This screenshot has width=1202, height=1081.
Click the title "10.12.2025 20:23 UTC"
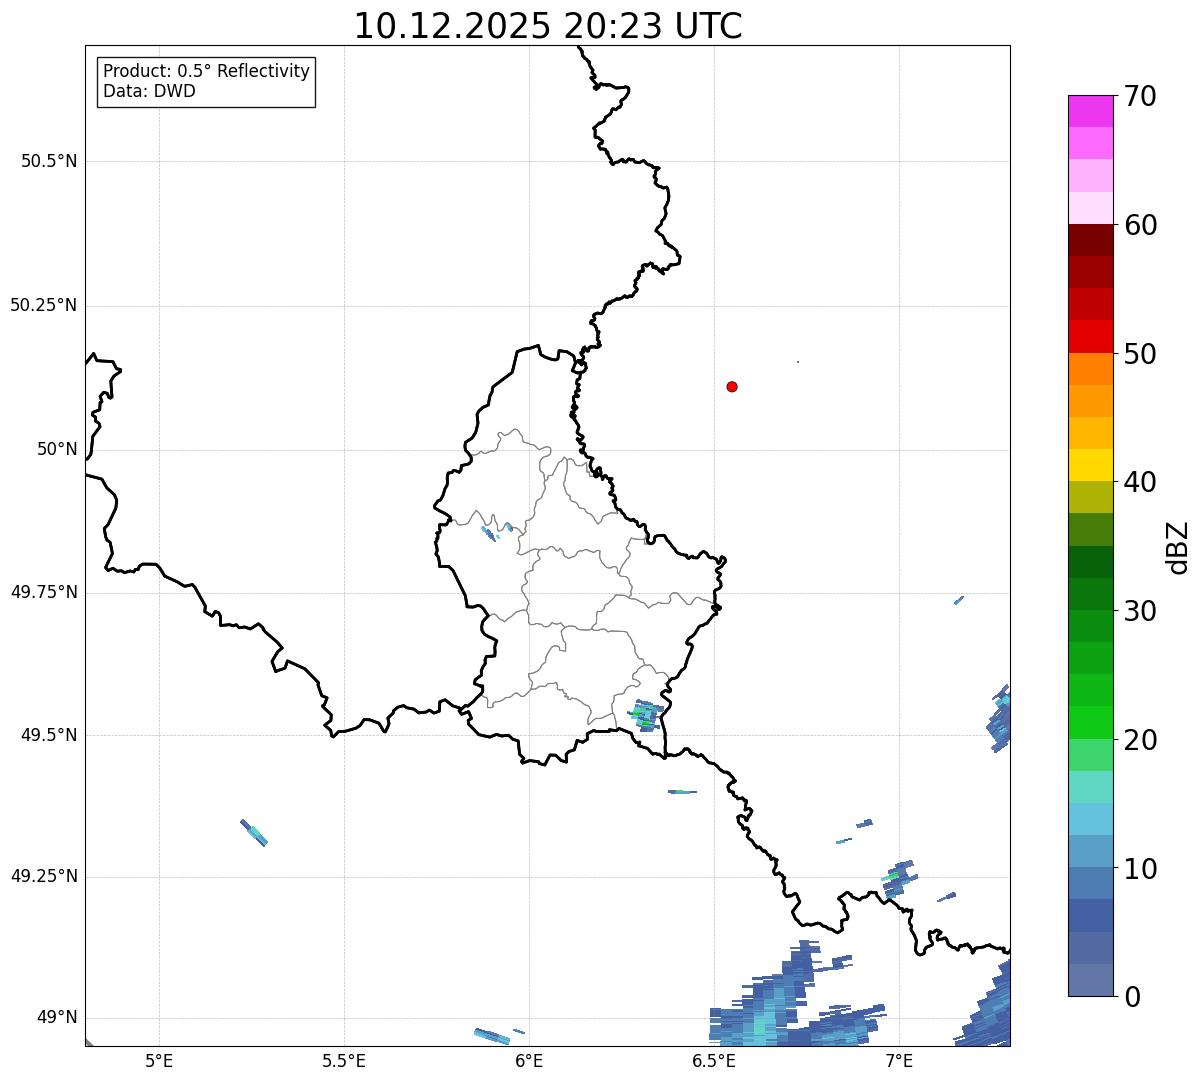pyautogui.click(x=548, y=26)
